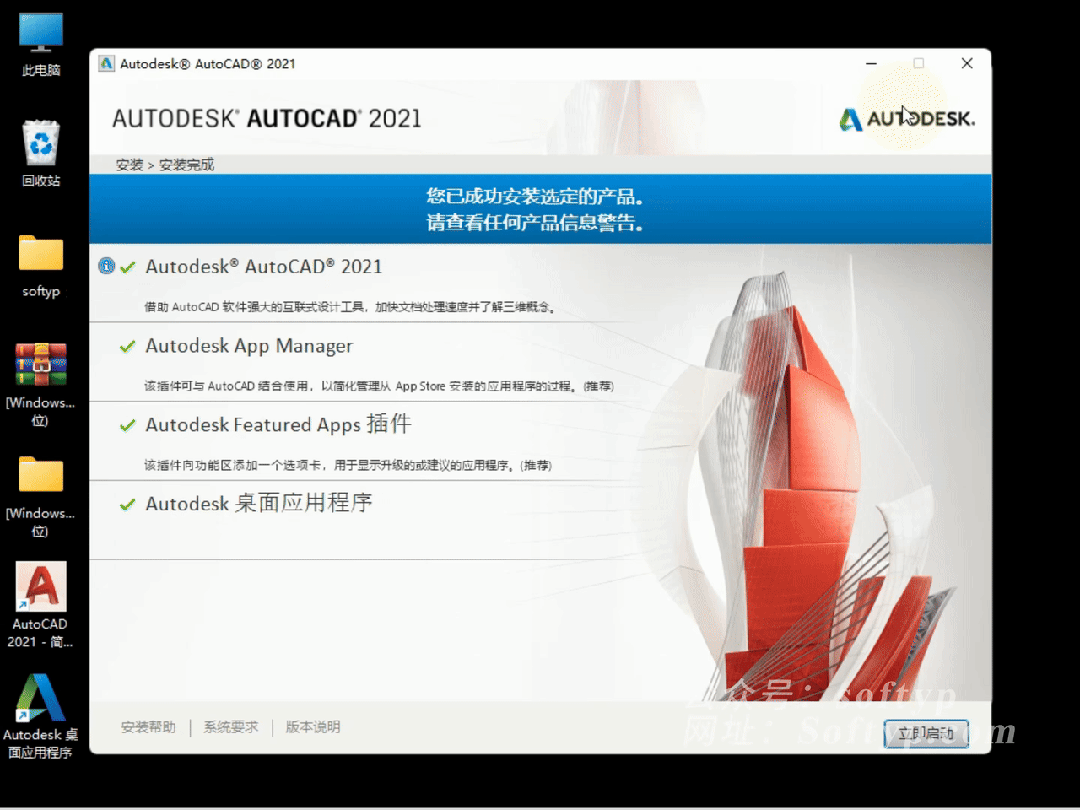The image size is (1080, 810).
Task: Open the 系统要求 link
Action: click(x=231, y=727)
